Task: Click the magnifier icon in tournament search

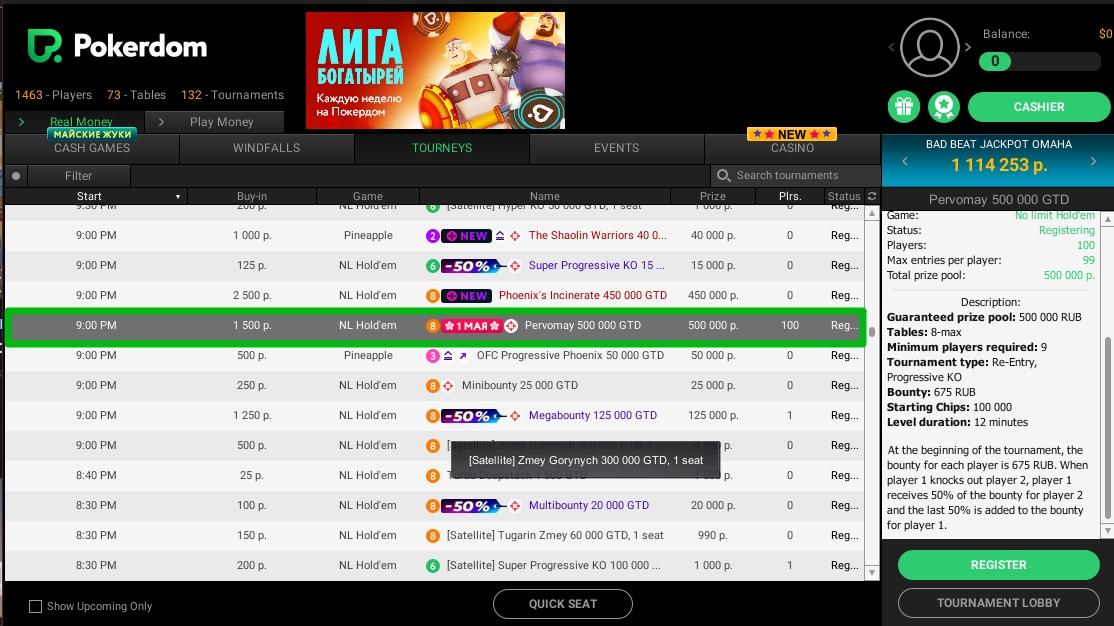Action: (723, 176)
